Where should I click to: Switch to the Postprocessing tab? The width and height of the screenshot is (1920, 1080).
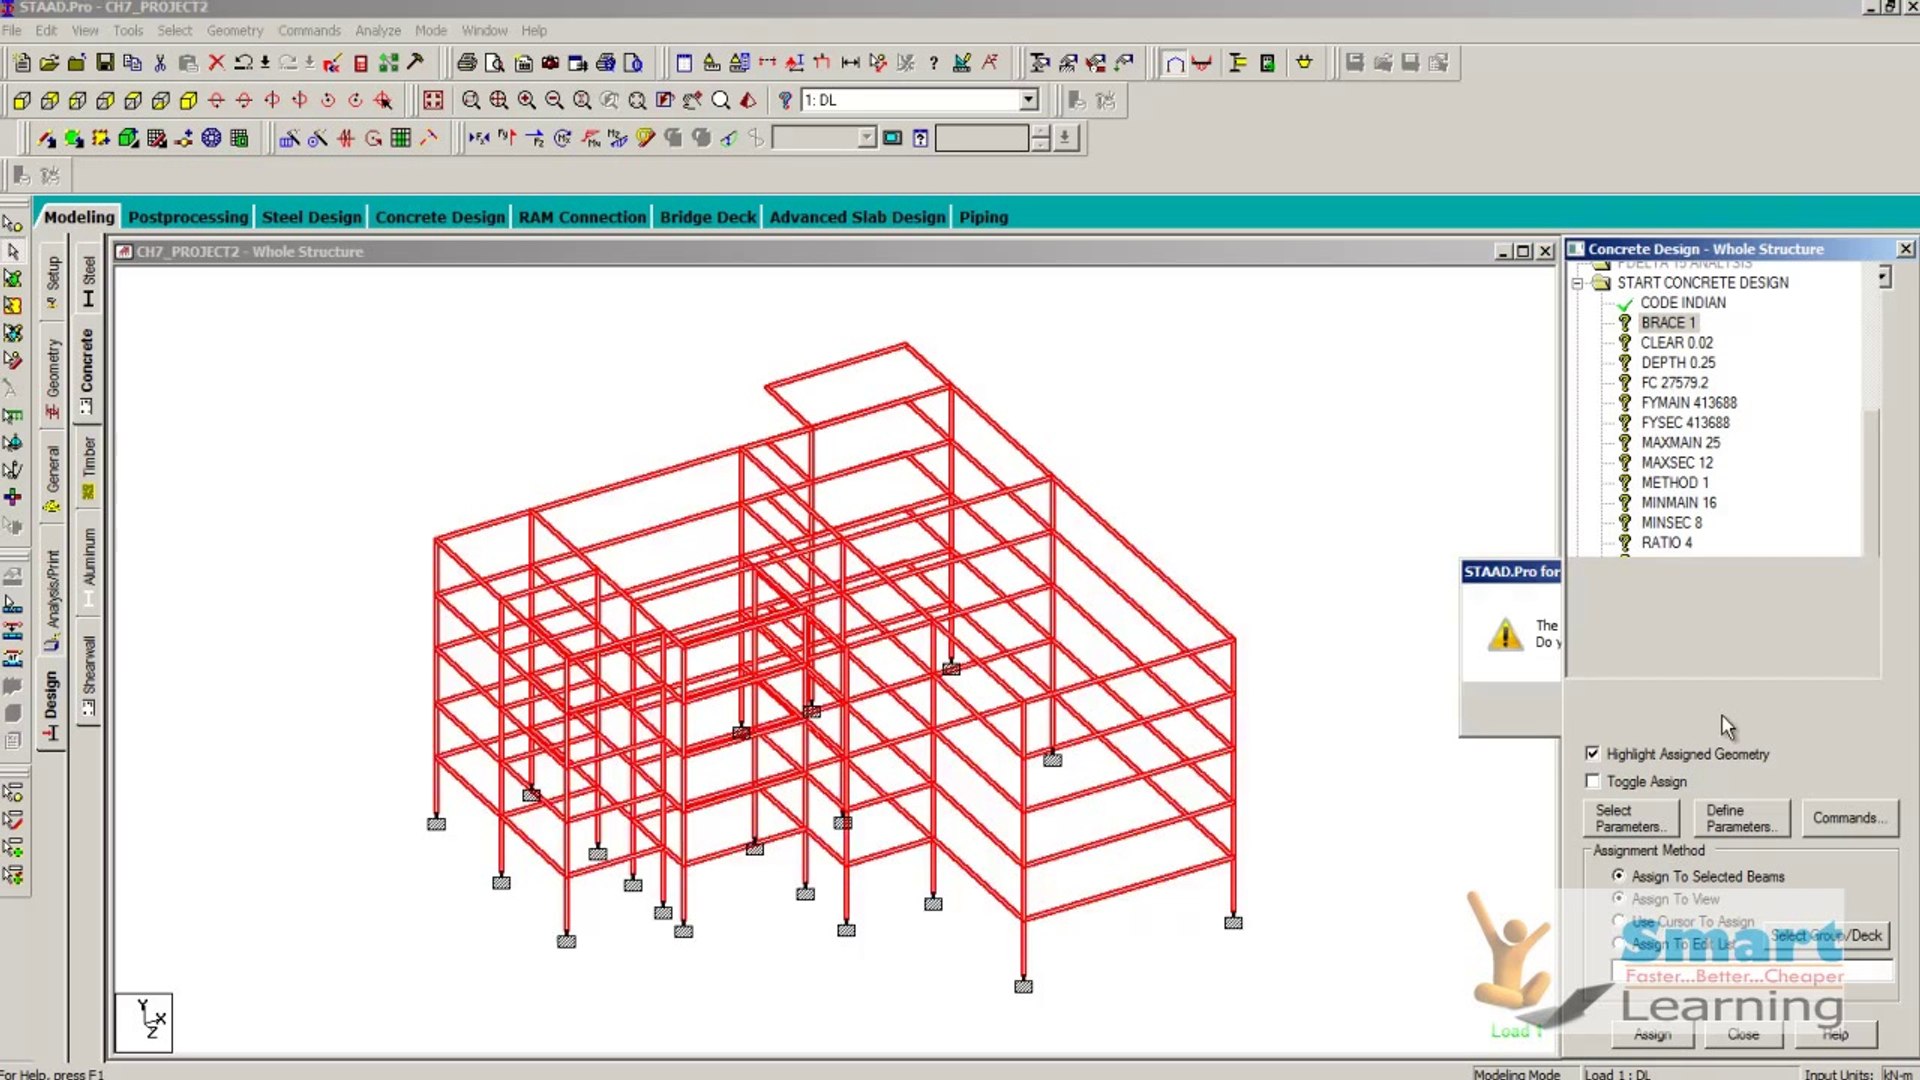click(x=188, y=217)
